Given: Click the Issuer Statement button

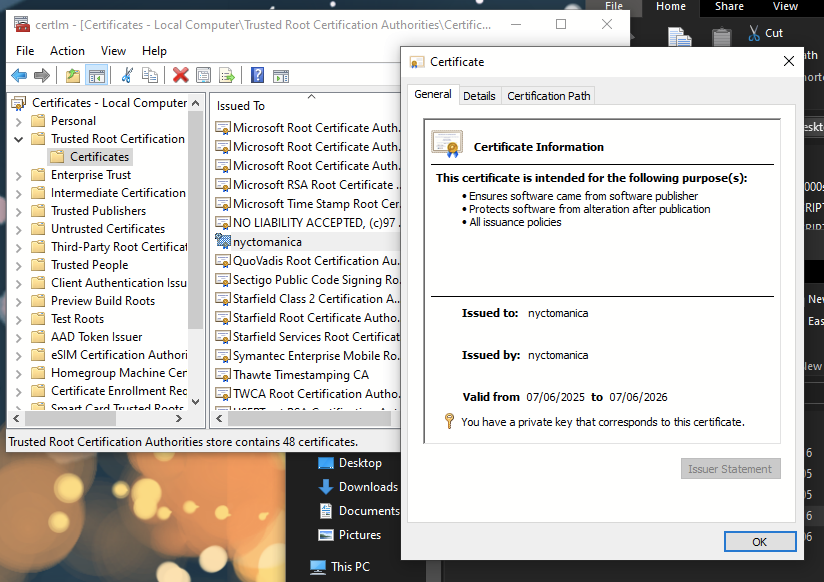Looking at the screenshot, I should click(730, 469).
